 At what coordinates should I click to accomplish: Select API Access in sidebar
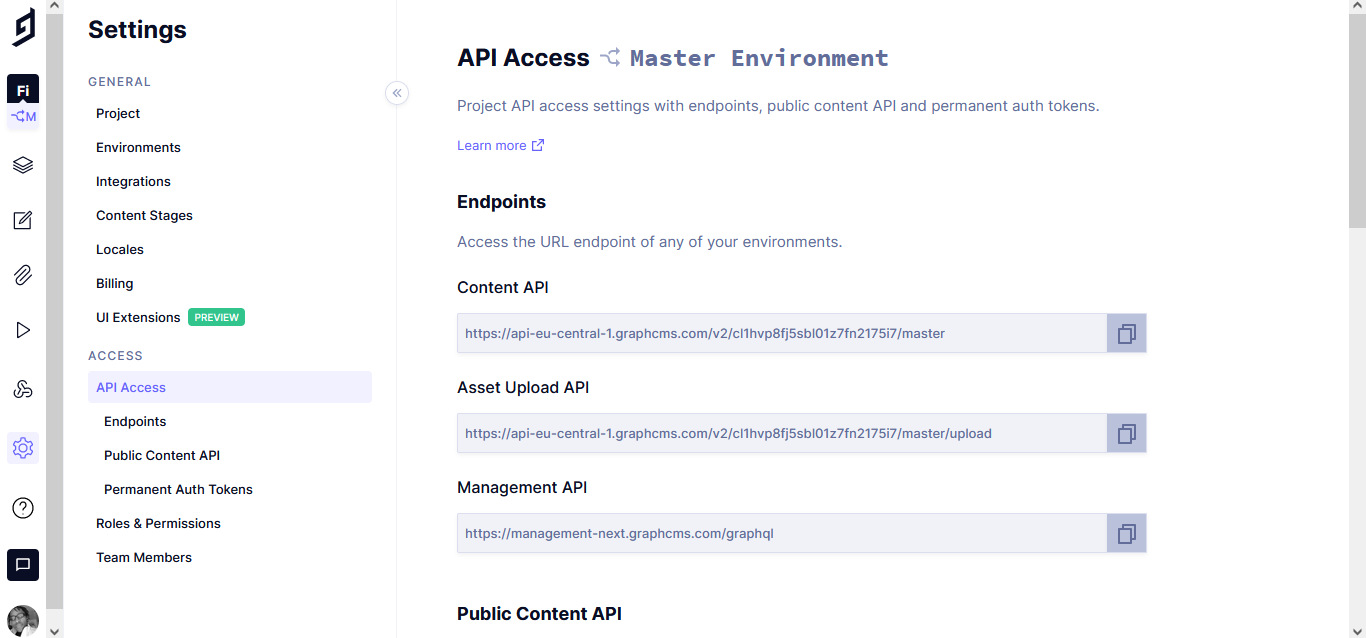(230, 387)
